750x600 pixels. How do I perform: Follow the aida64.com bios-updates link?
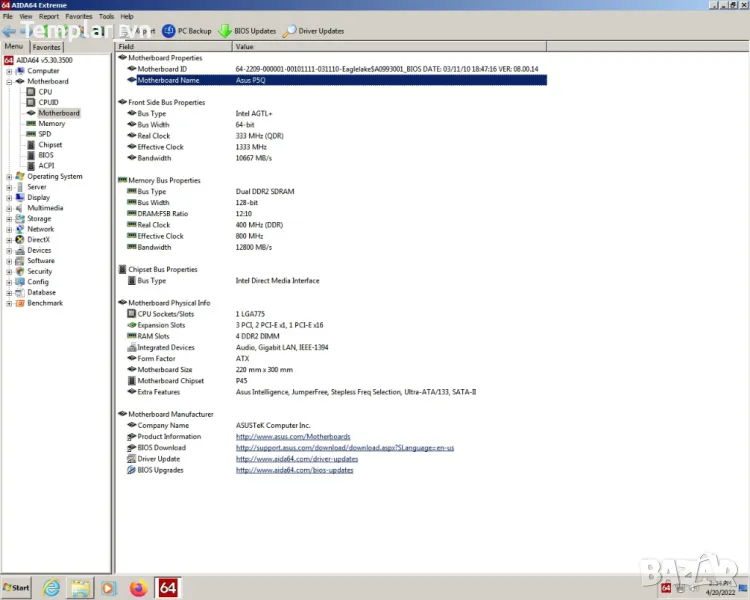294,470
